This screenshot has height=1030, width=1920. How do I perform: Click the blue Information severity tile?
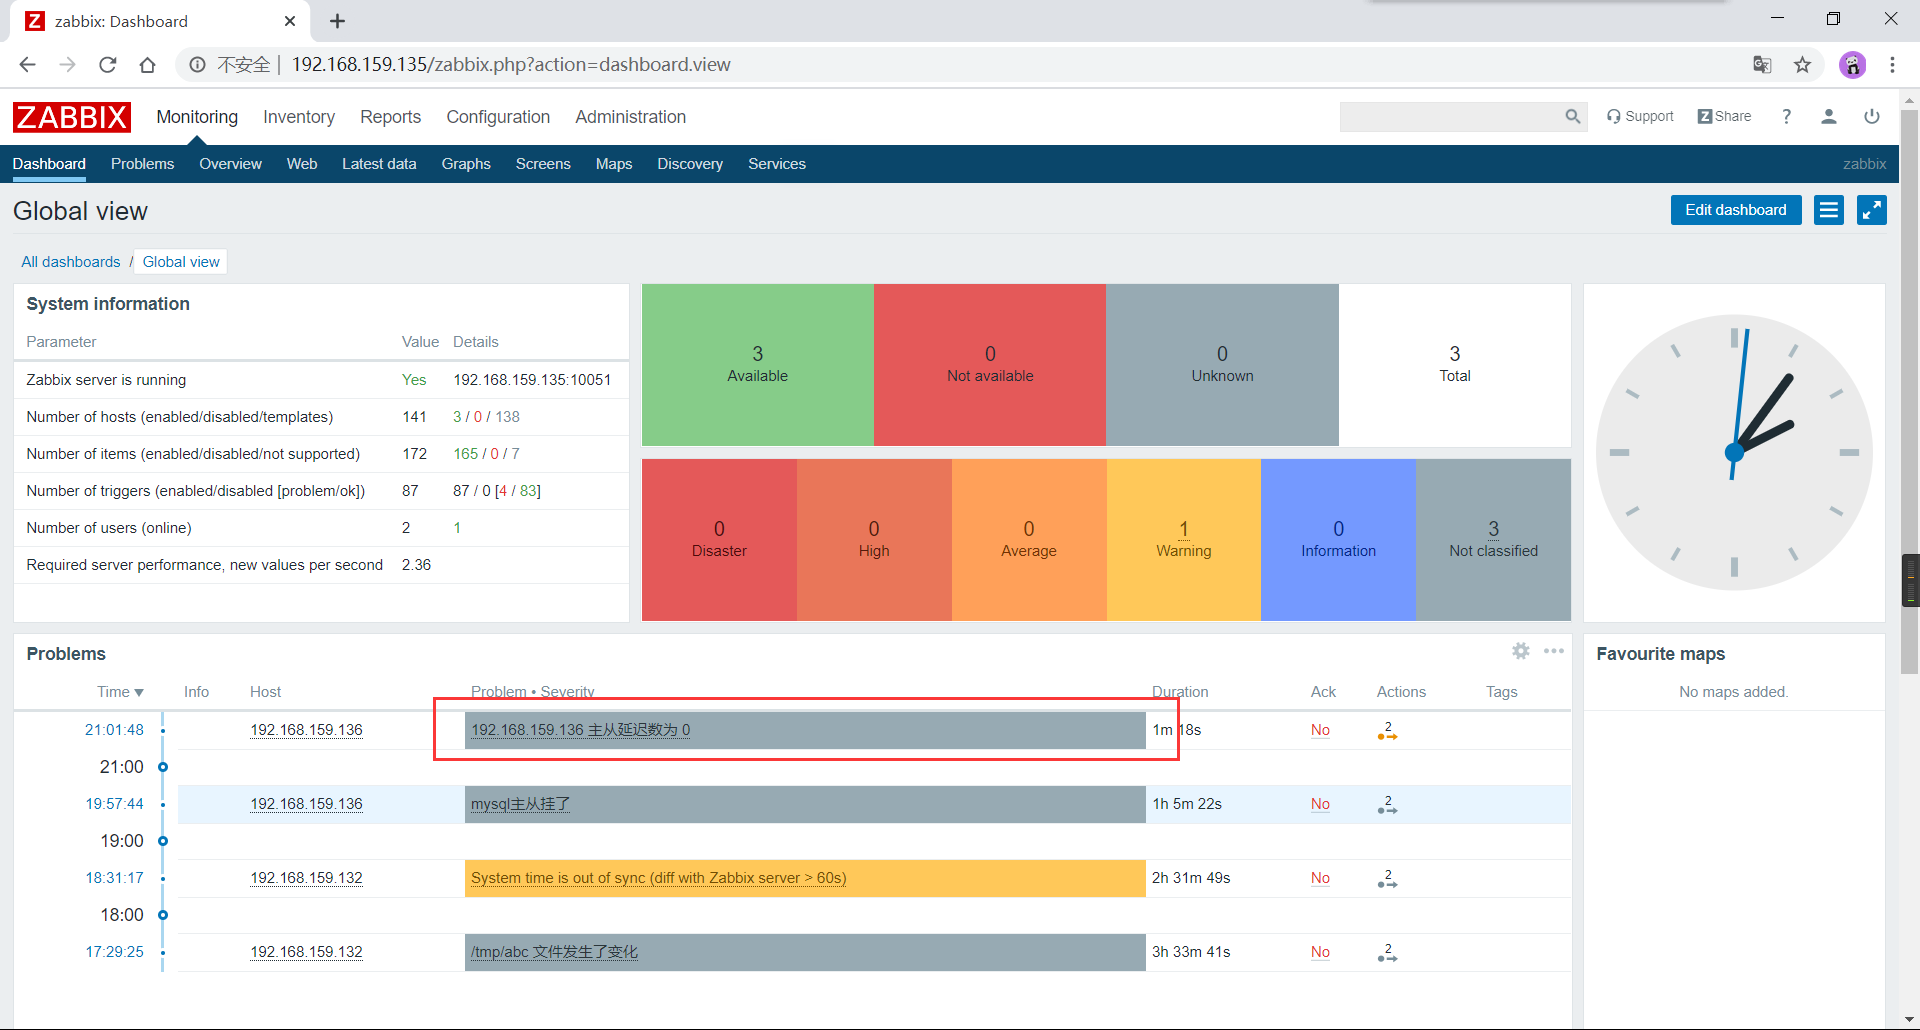(x=1338, y=540)
